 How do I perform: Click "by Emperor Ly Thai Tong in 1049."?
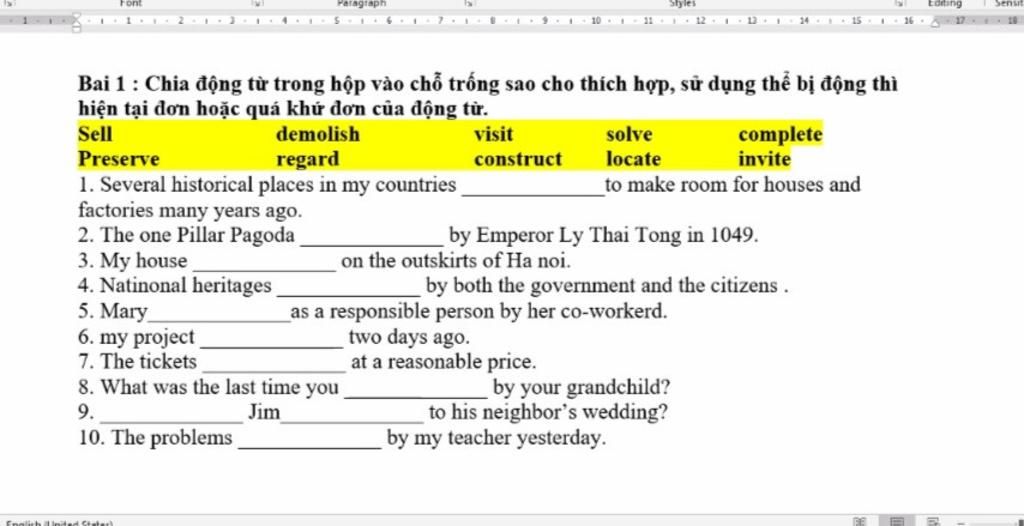click(603, 235)
